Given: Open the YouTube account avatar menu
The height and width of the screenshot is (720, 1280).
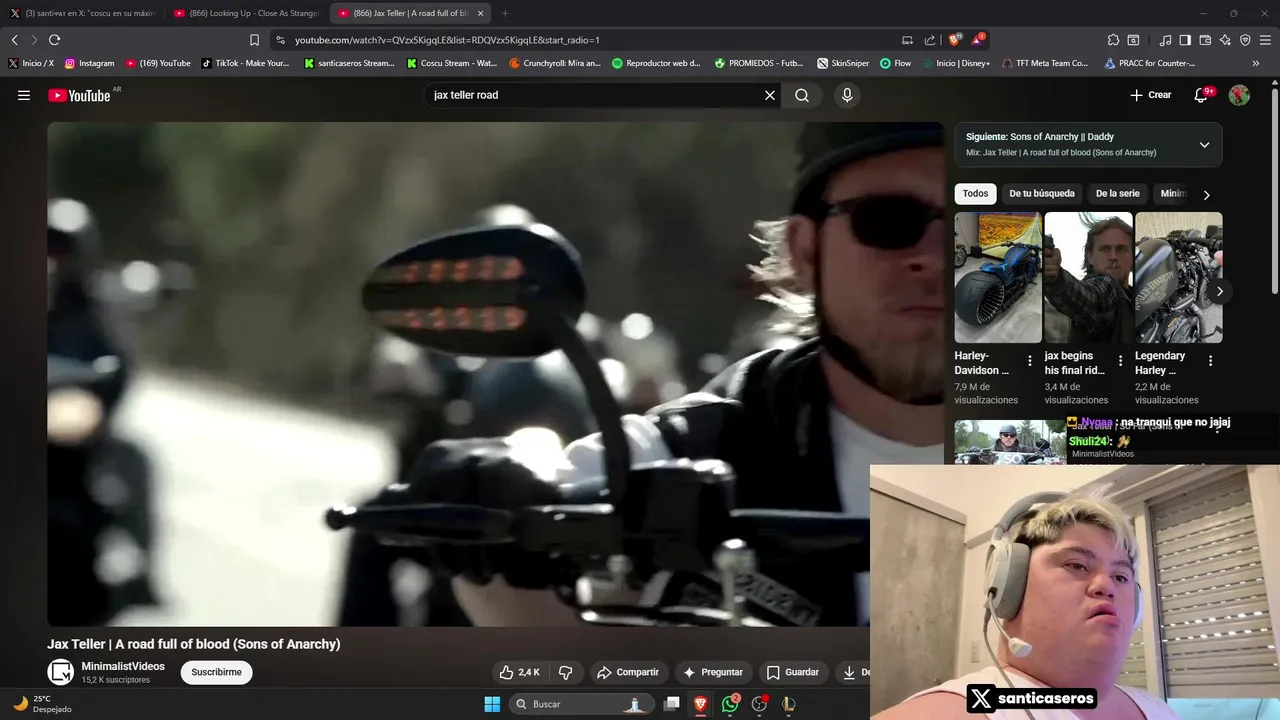Looking at the screenshot, I should coord(1239,95).
